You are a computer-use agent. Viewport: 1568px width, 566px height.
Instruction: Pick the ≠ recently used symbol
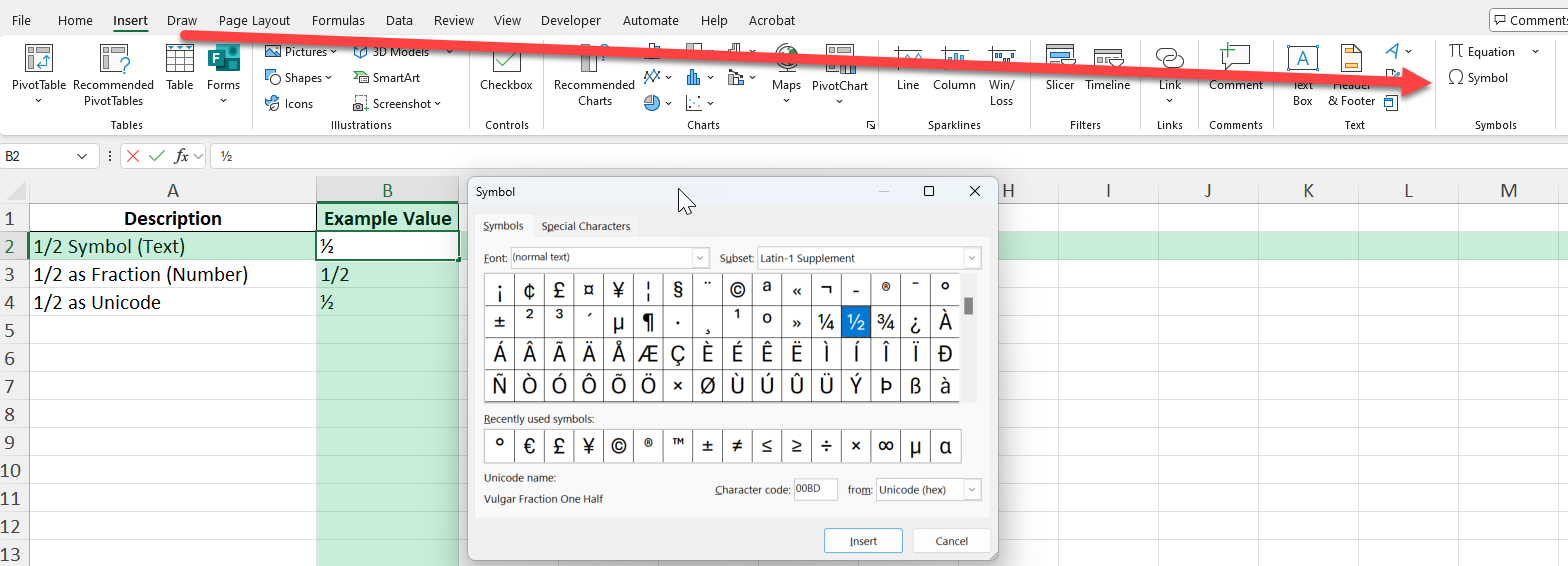(737, 446)
